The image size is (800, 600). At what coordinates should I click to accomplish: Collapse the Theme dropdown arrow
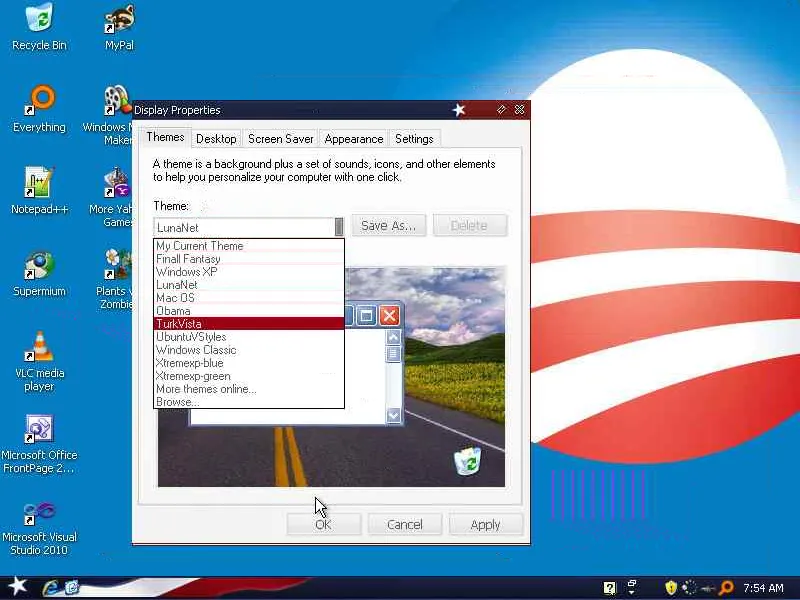(x=339, y=227)
